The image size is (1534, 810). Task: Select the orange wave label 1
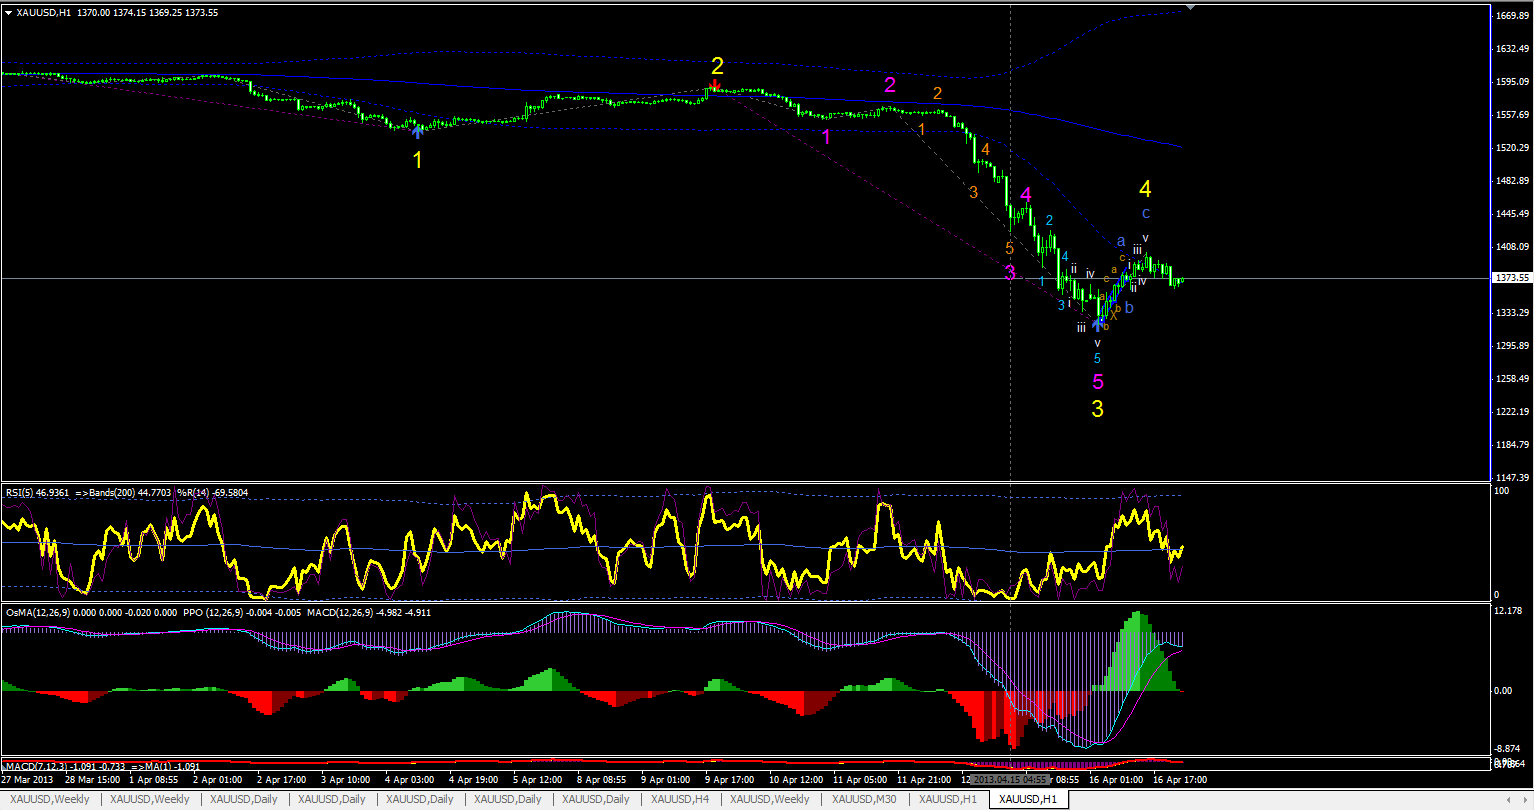coord(921,129)
